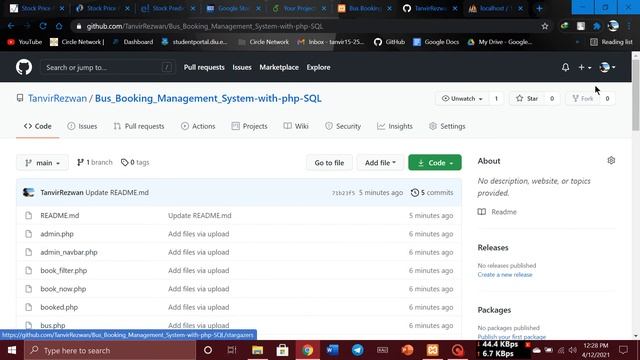640x360 pixels.
Task: Switch to the Wiki tab
Action: 296,126
